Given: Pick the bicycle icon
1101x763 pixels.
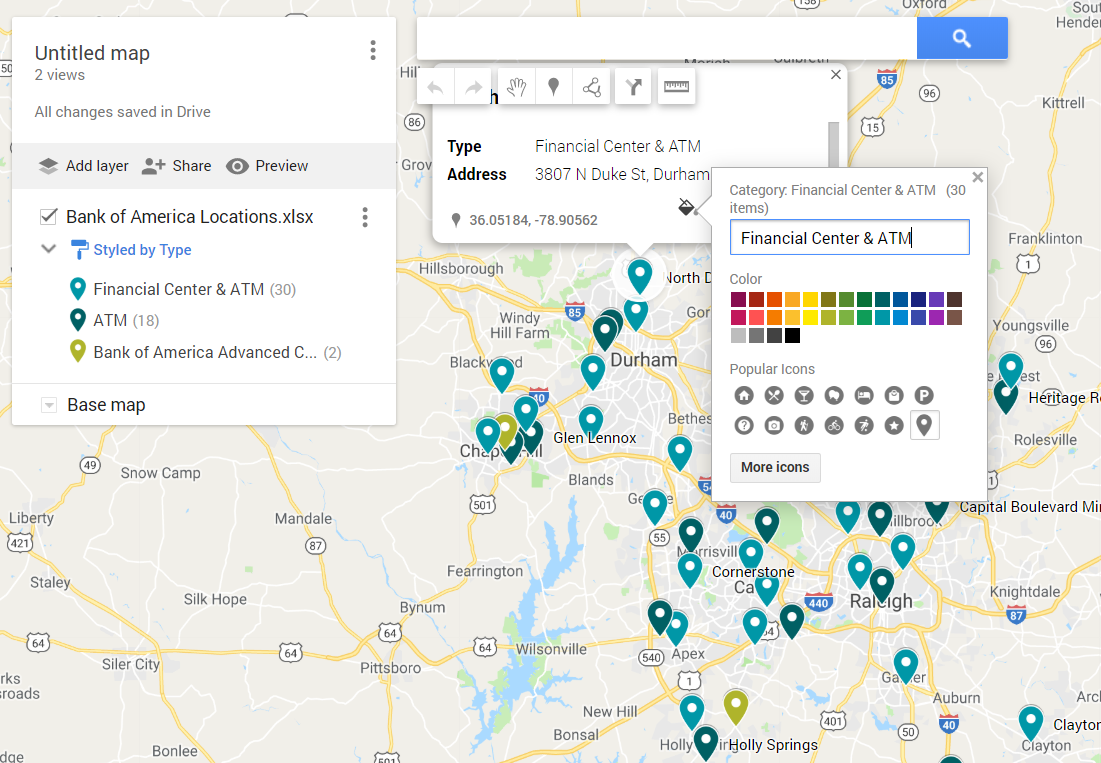Looking at the screenshot, I should tap(834, 425).
